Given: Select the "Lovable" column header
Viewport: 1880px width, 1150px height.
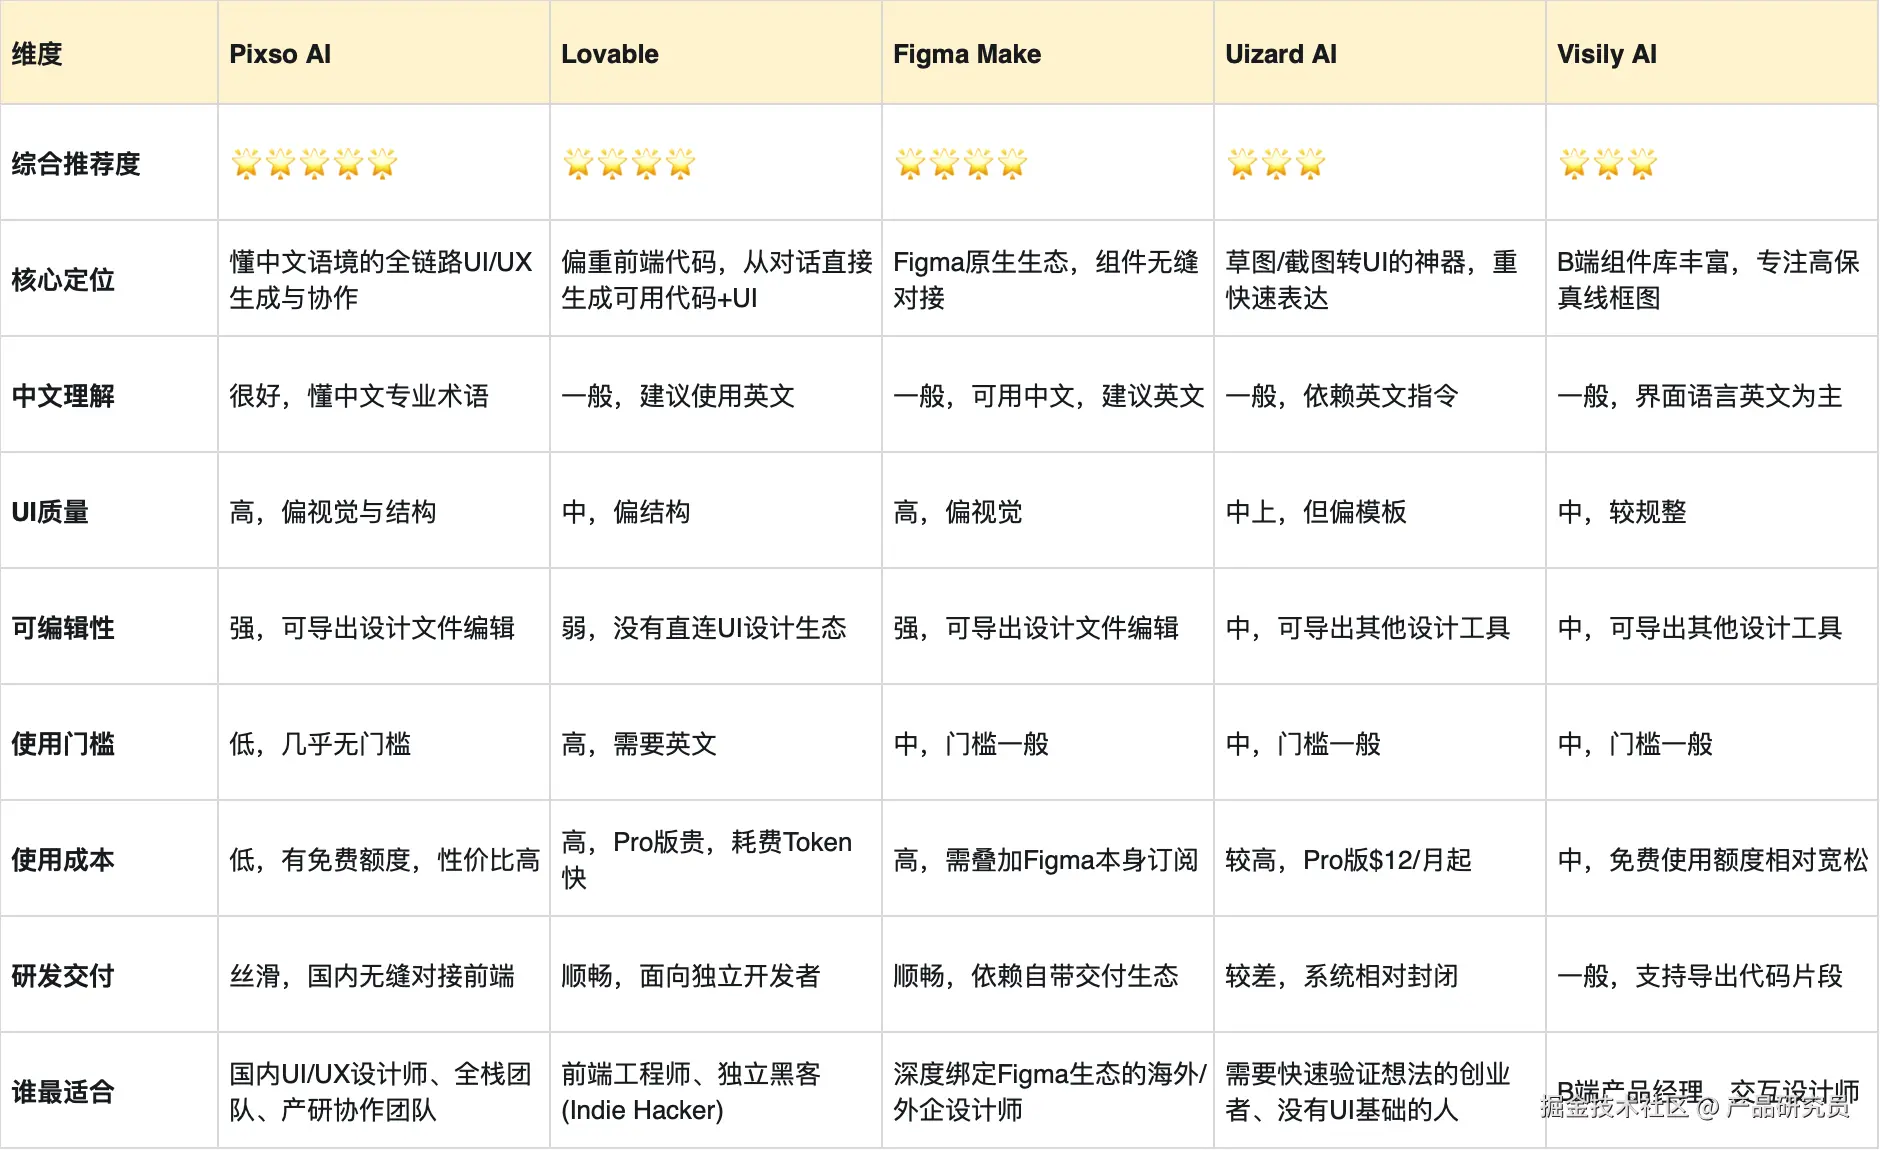Looking at the screenshot, I should pyautogui.click(x=716, y=53).
